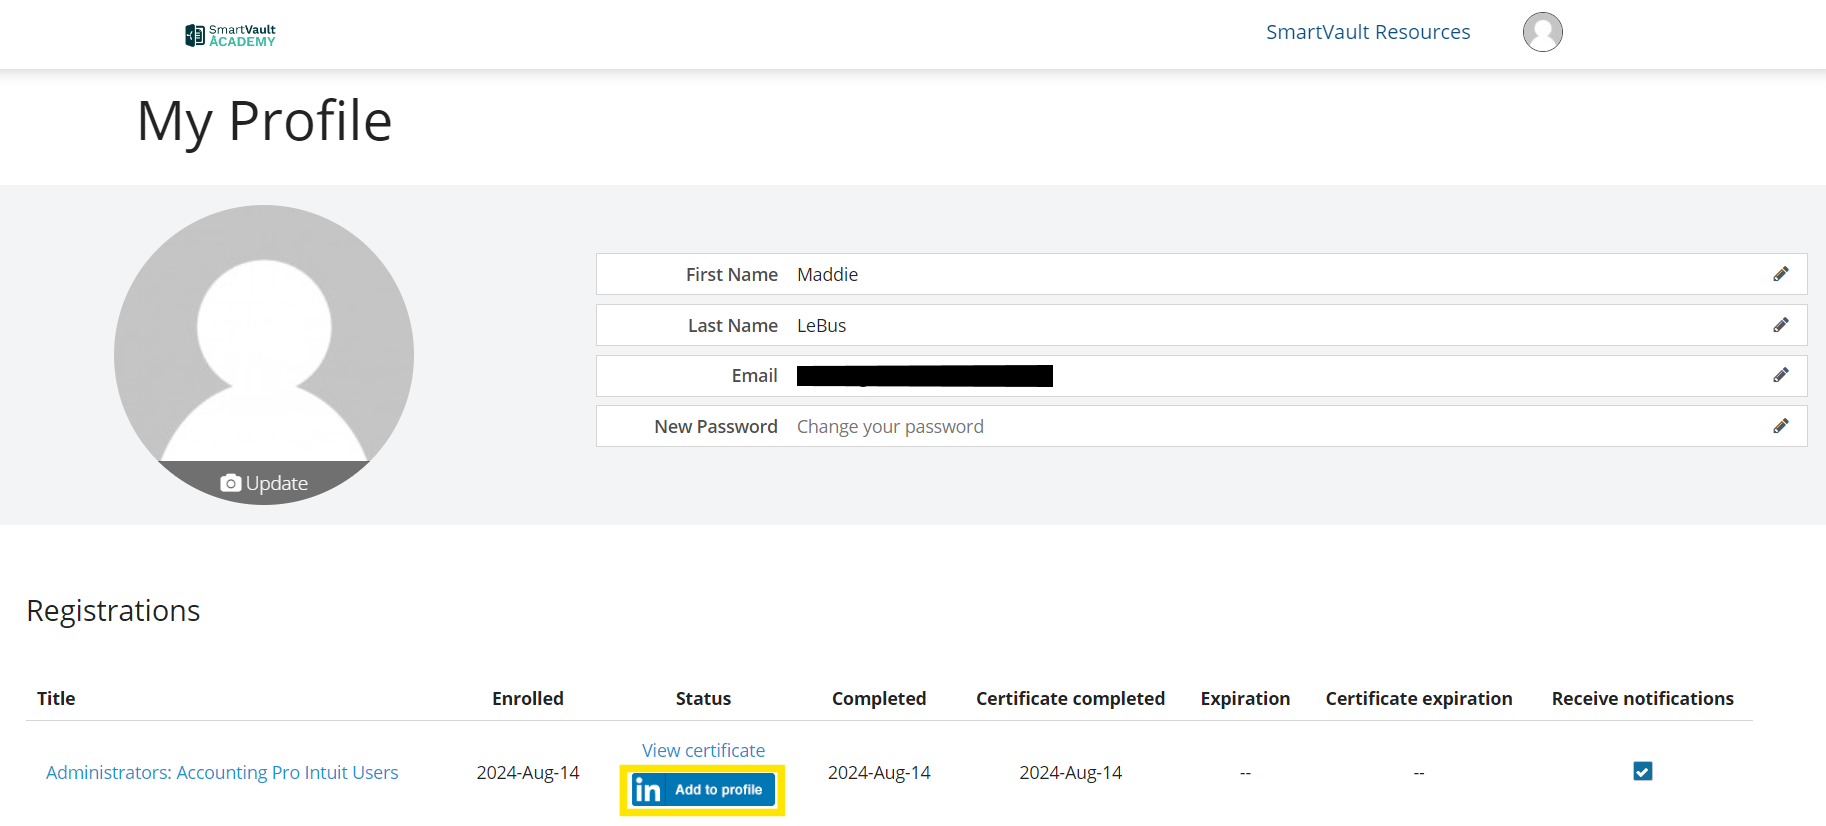Click the enrolled date 2024-Aug-14
Viewport: 1826px width, 826px height.
[x=528, y=772]
